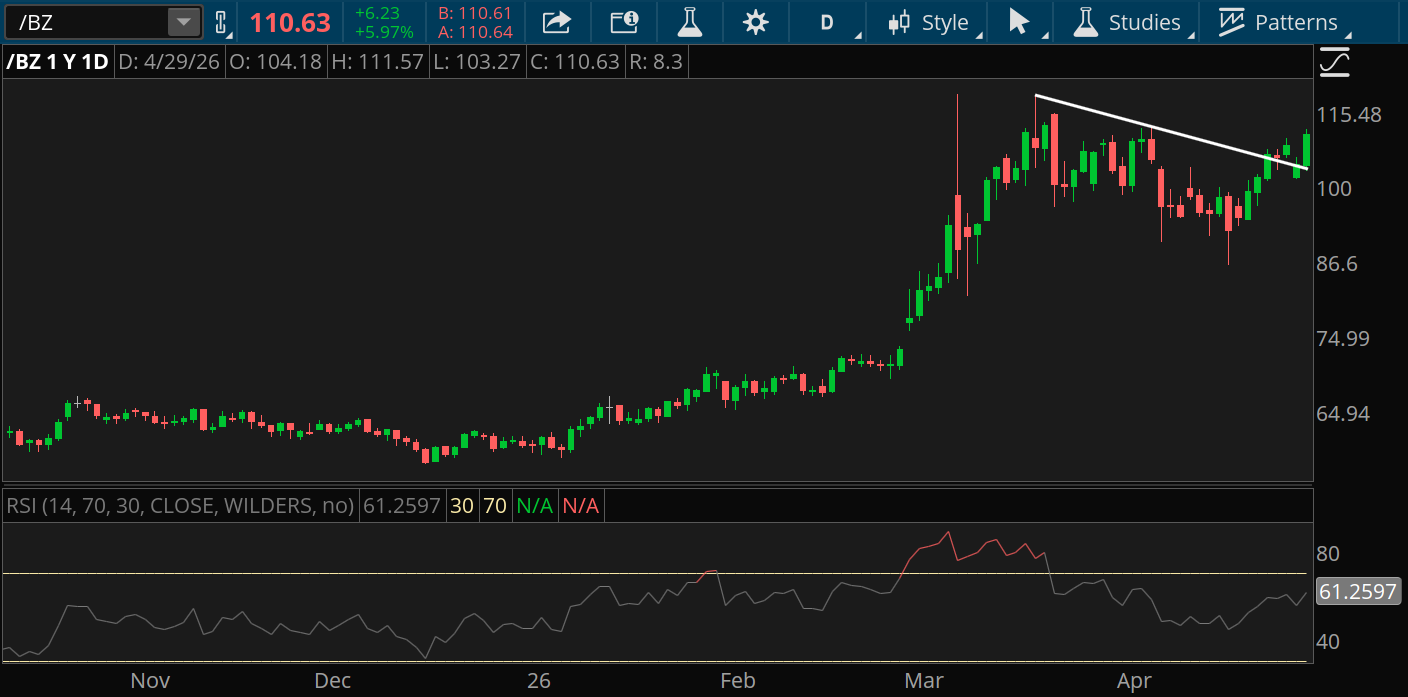
Task: Open chart settings gear icon
Action: point(756,22)
